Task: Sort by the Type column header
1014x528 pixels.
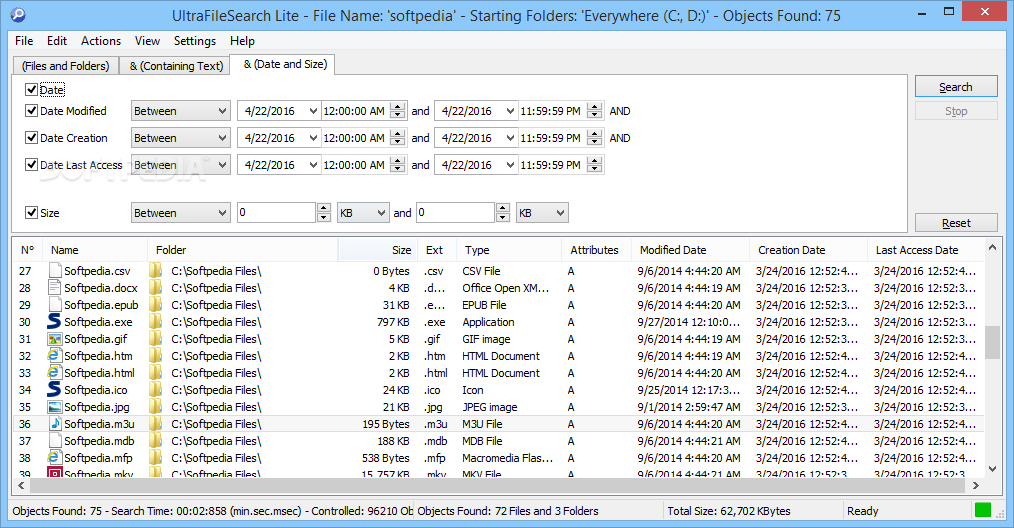Action: [x=508, y=250]
